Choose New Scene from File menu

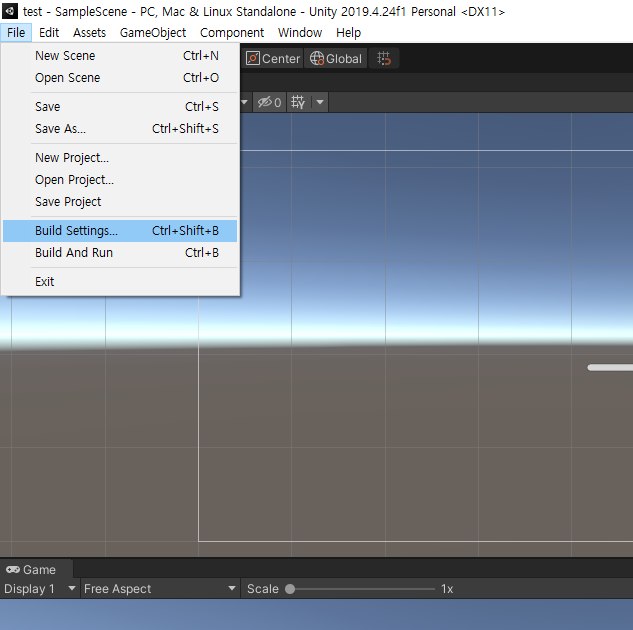pos(120,56)
